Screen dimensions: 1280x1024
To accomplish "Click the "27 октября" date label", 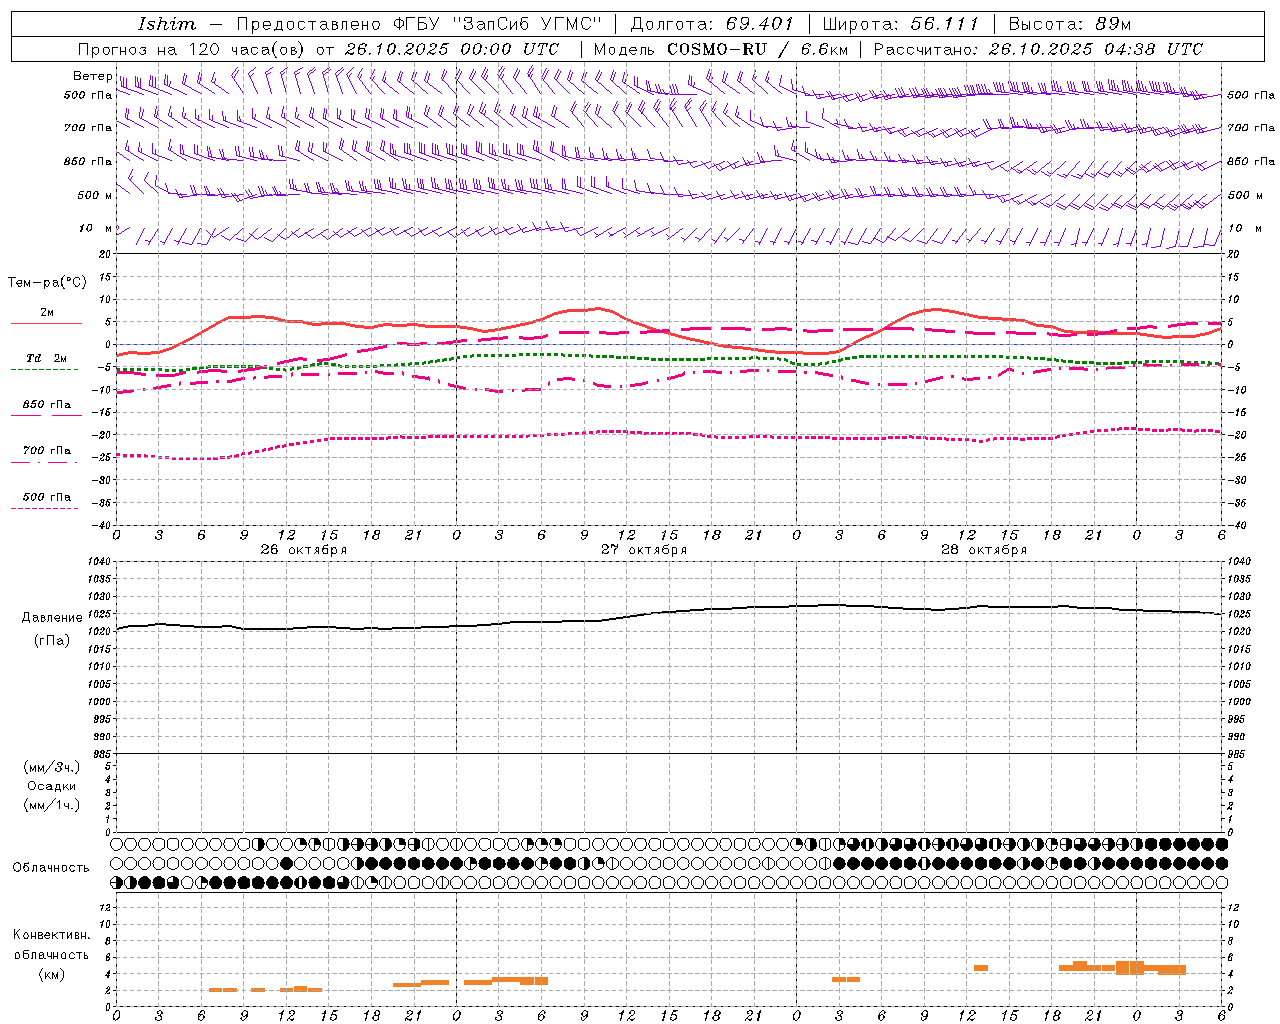I will [x=644, y=550].
